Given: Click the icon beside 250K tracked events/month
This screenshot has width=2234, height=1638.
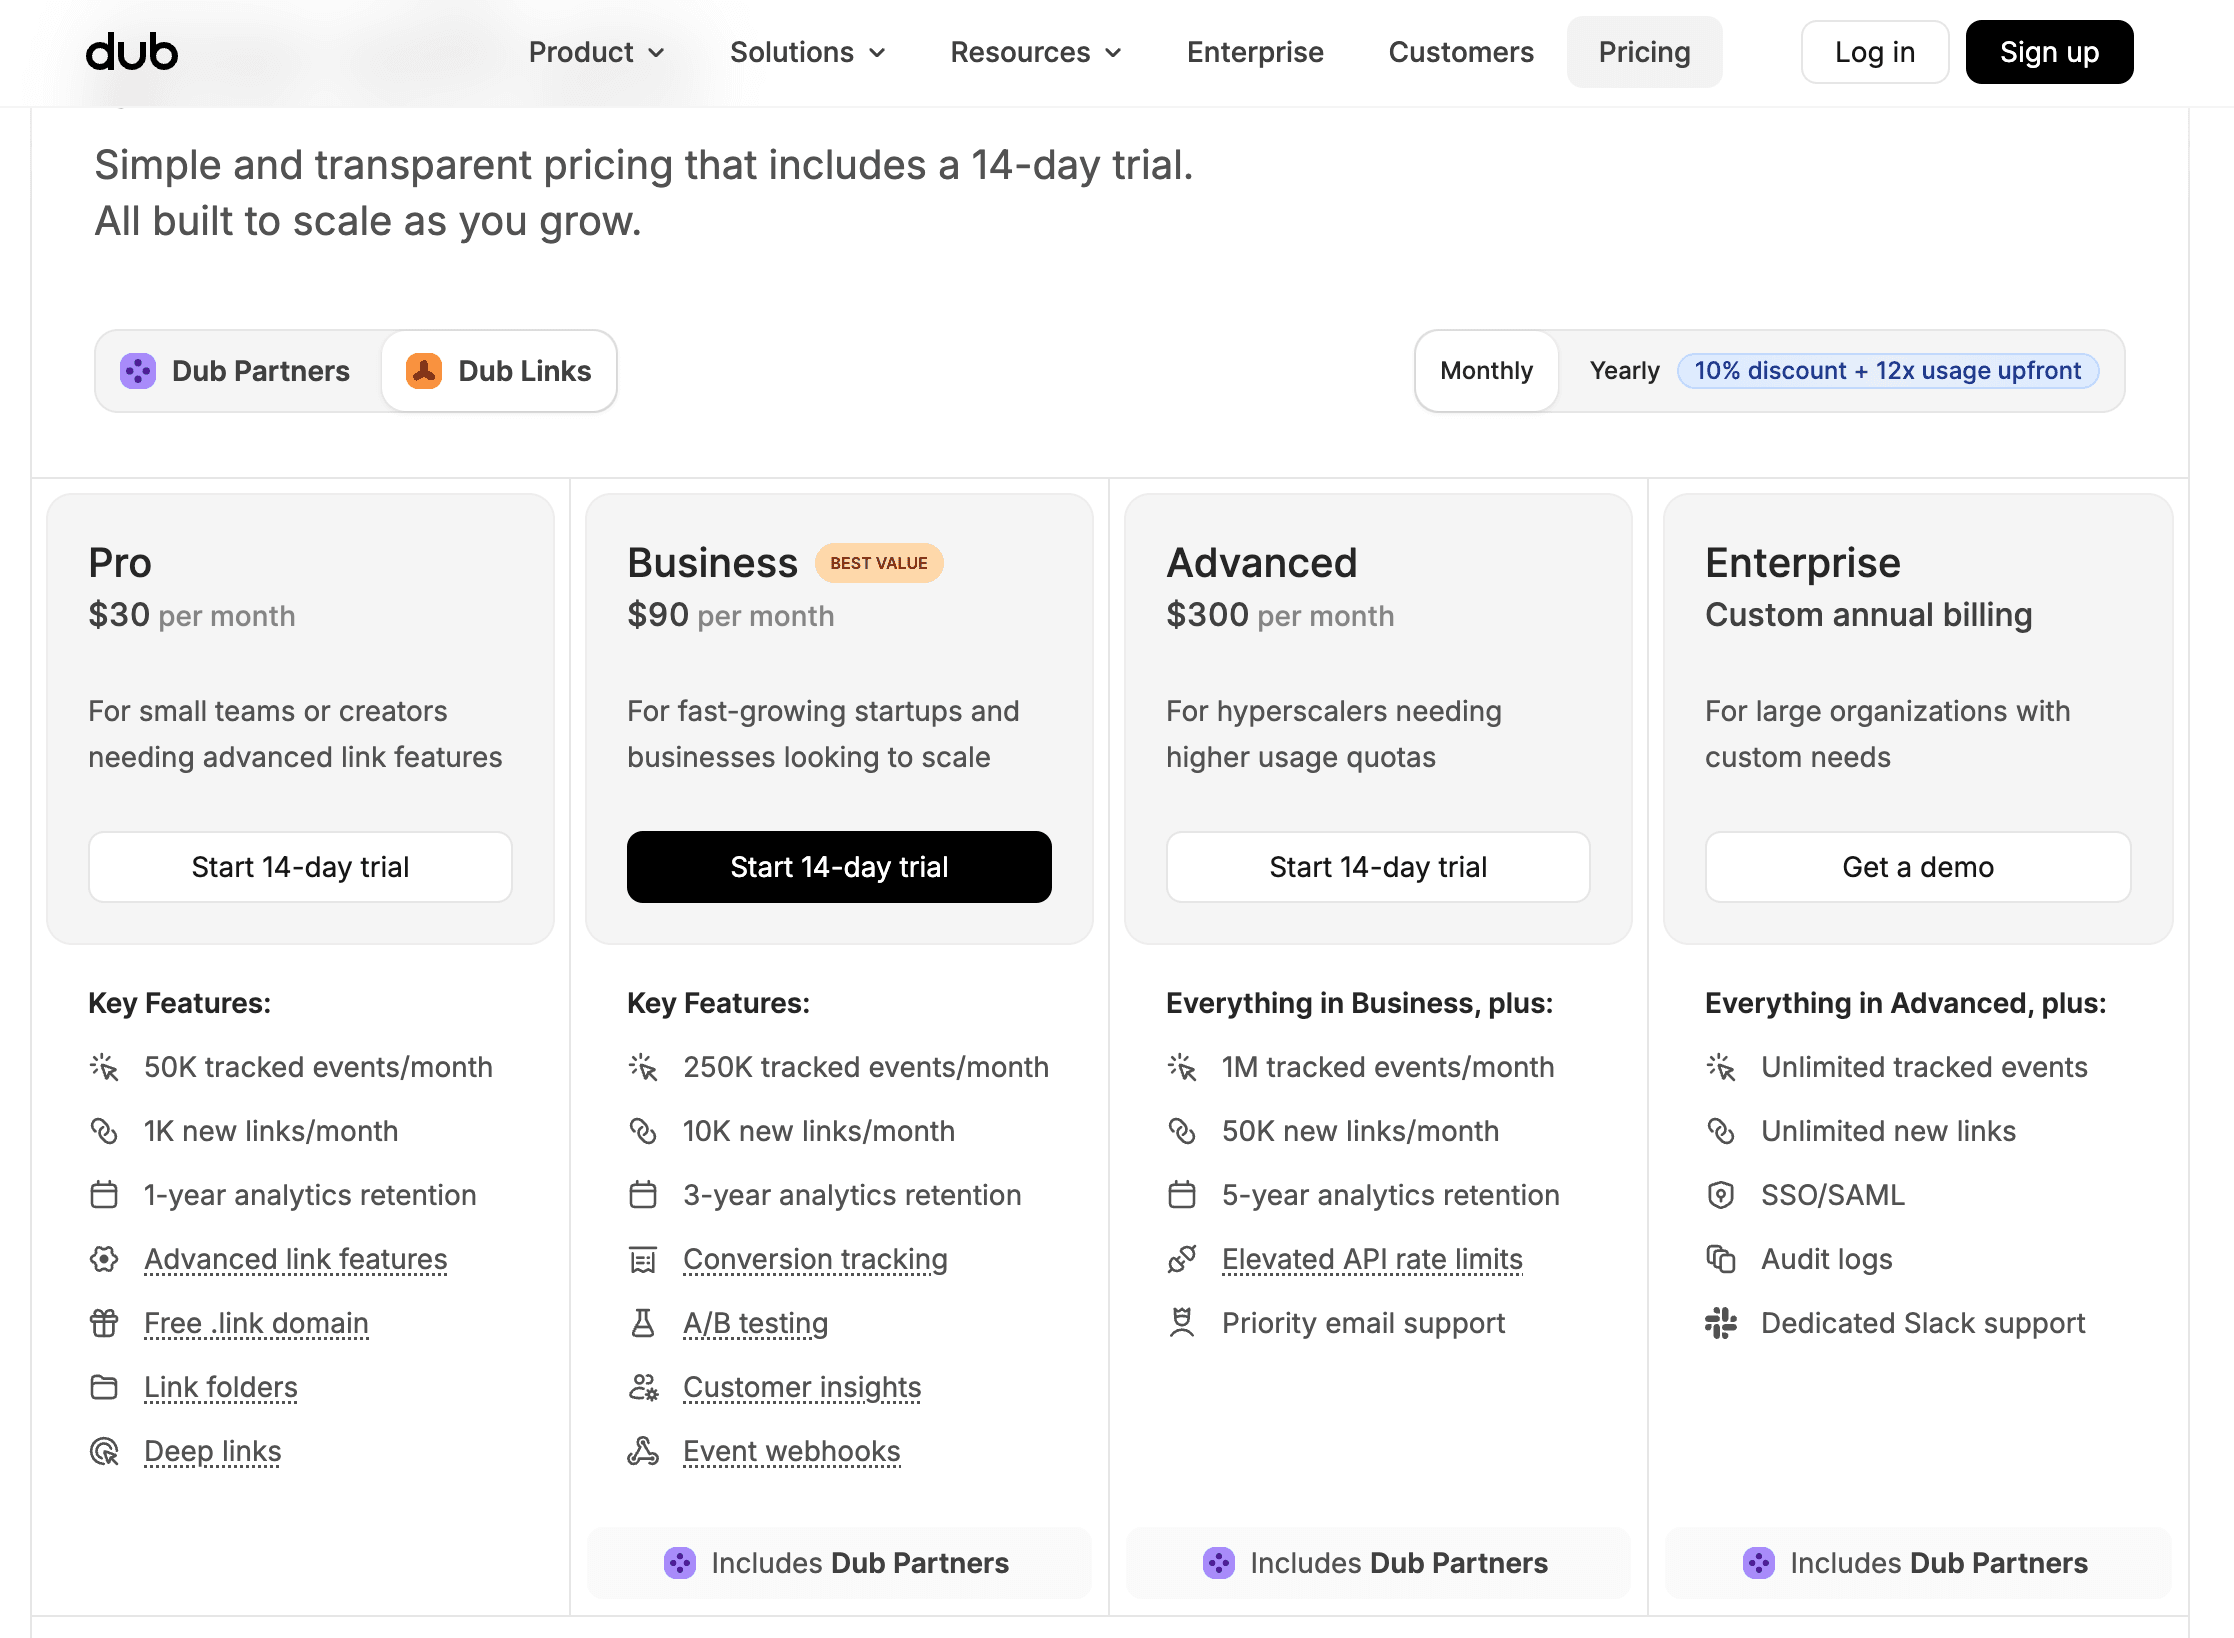Looking at the screenshot, I should click(643, 1067).
